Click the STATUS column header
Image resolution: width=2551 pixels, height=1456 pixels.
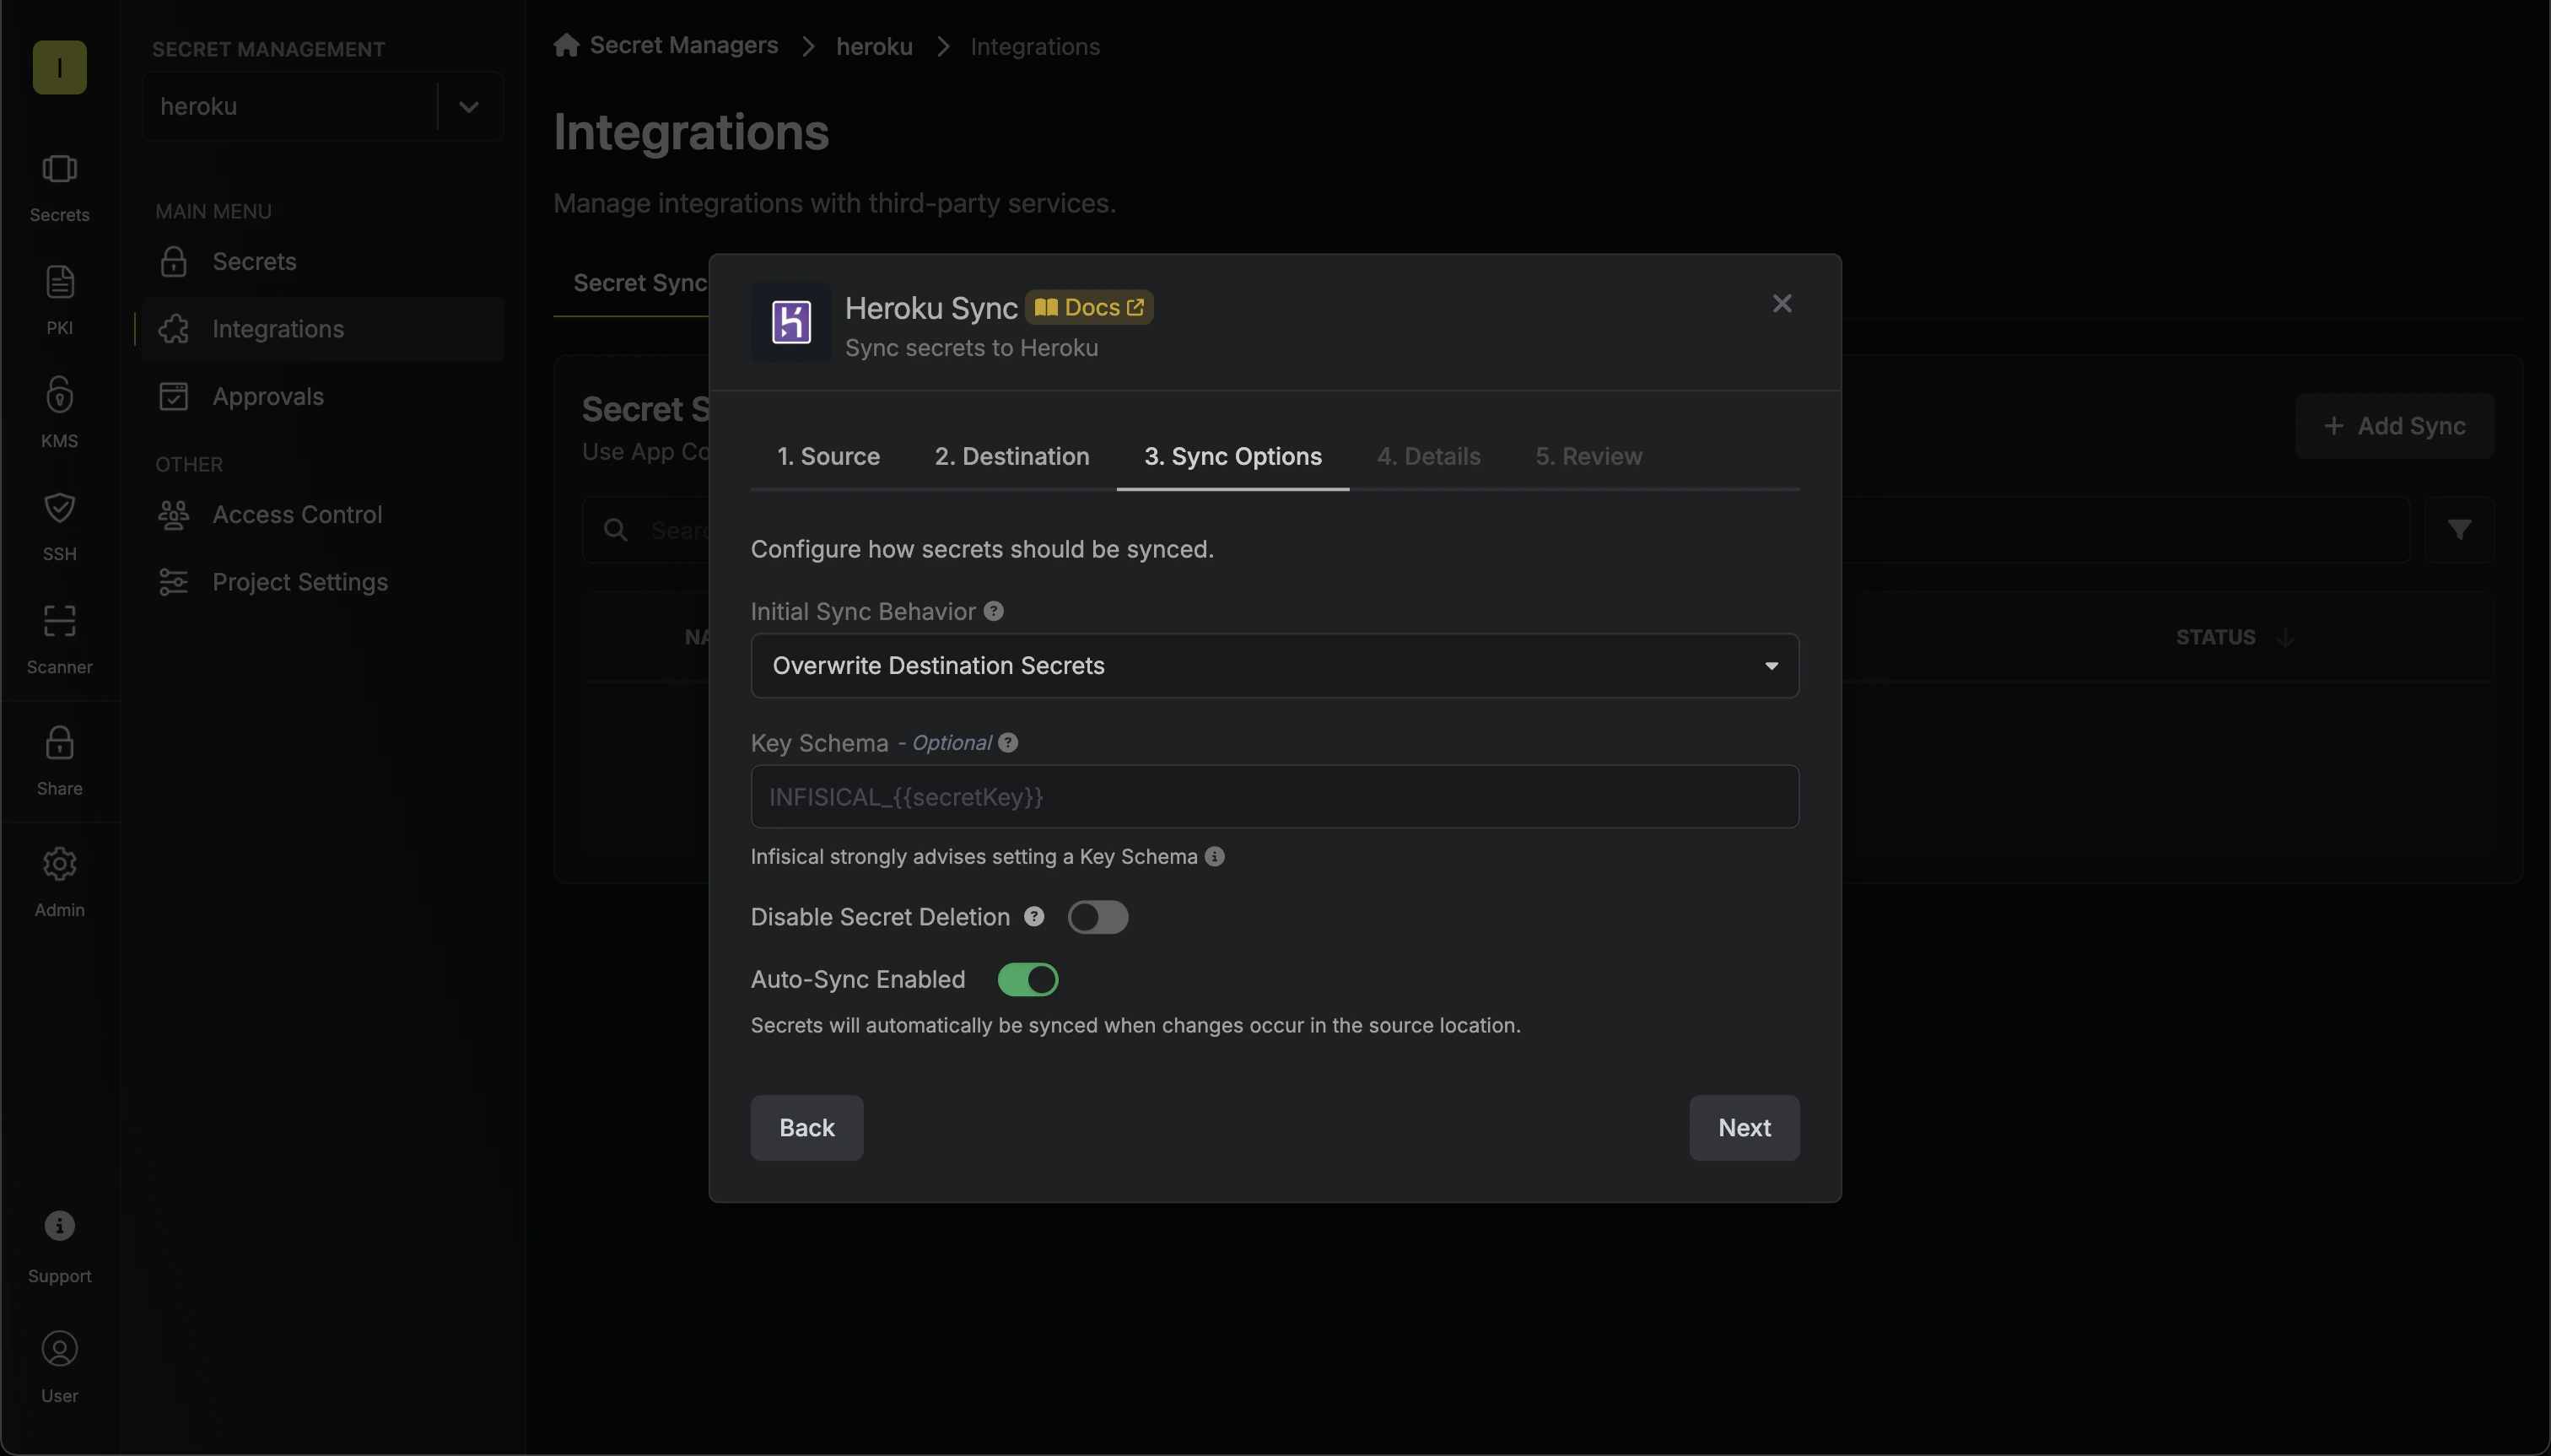(x=2215, y=637)
